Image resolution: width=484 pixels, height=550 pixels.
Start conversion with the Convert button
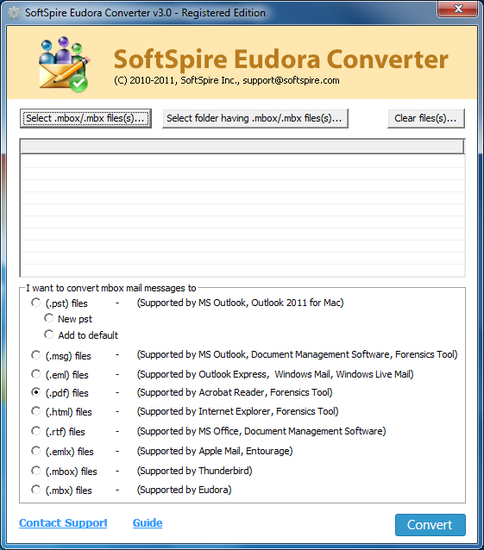coord(430,525)
